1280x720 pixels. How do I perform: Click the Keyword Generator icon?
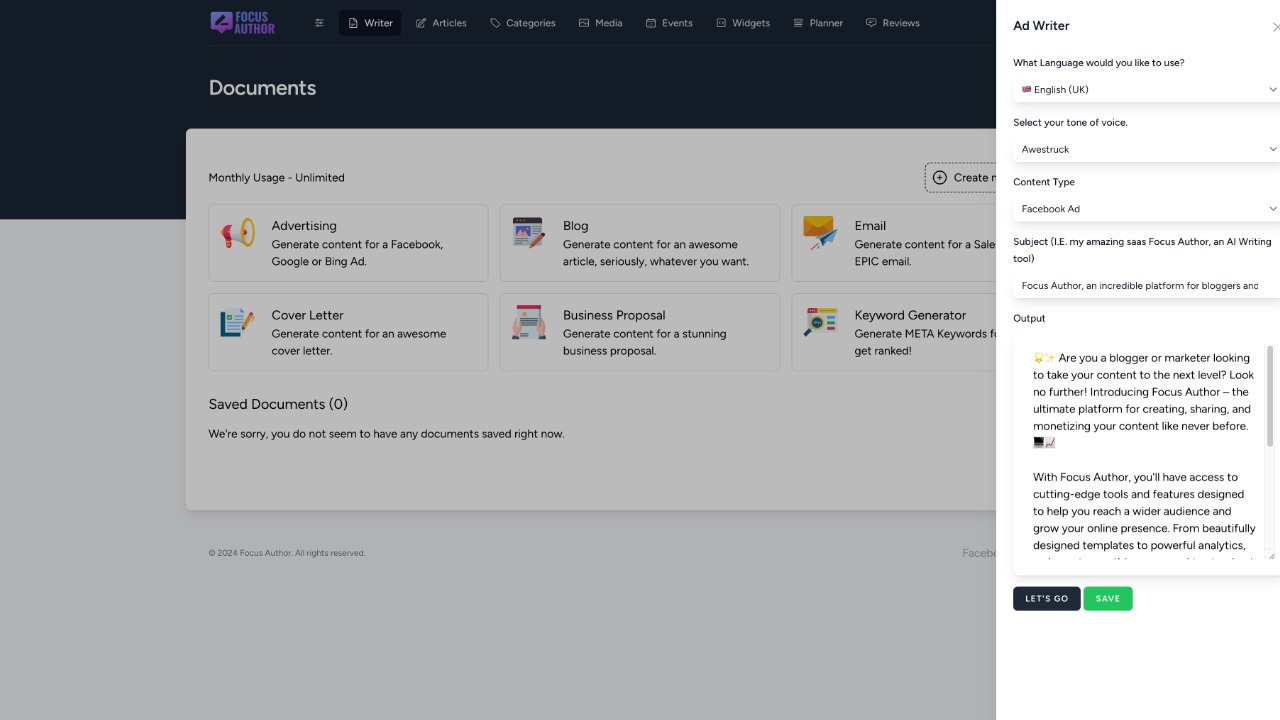(x=820, y=322)
